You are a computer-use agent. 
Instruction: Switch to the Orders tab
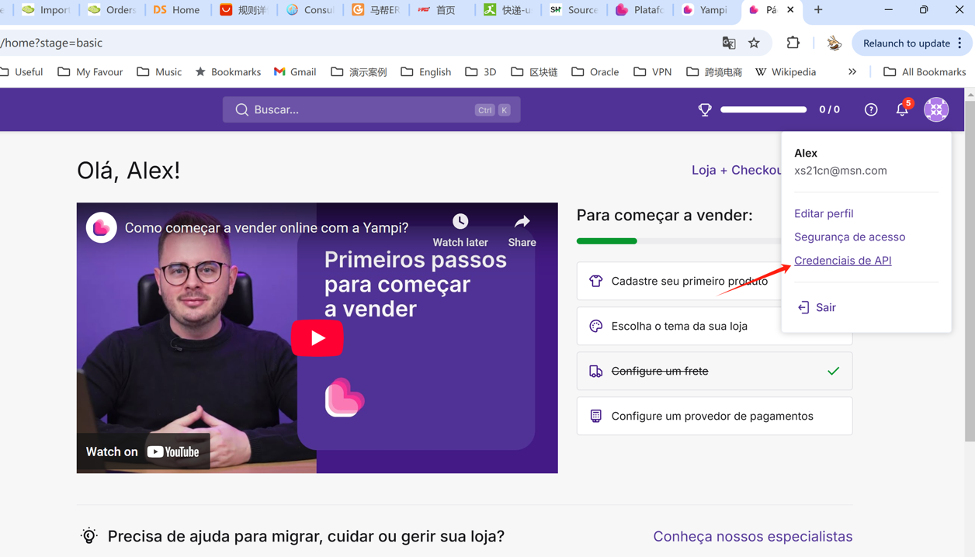(112, 9)
